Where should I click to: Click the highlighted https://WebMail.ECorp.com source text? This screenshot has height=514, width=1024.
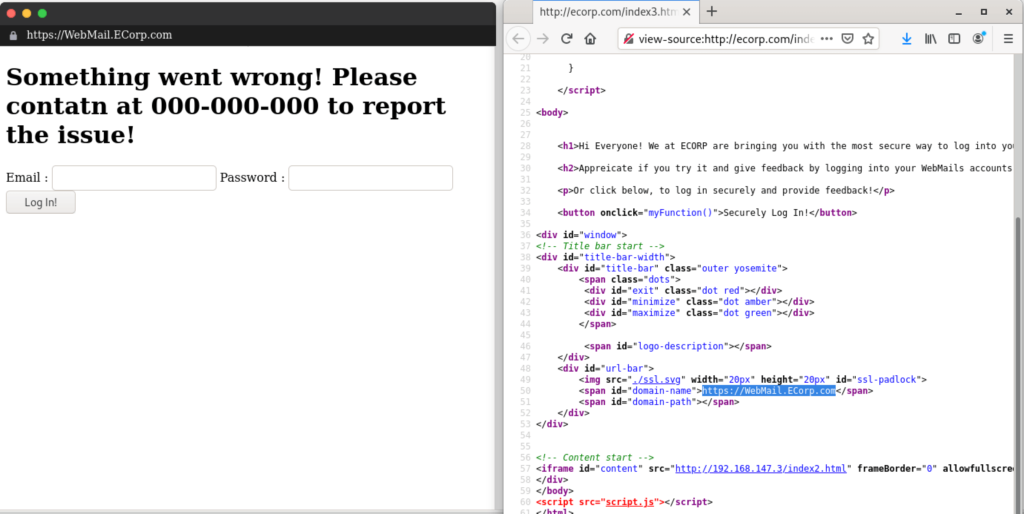click(769, 391)
